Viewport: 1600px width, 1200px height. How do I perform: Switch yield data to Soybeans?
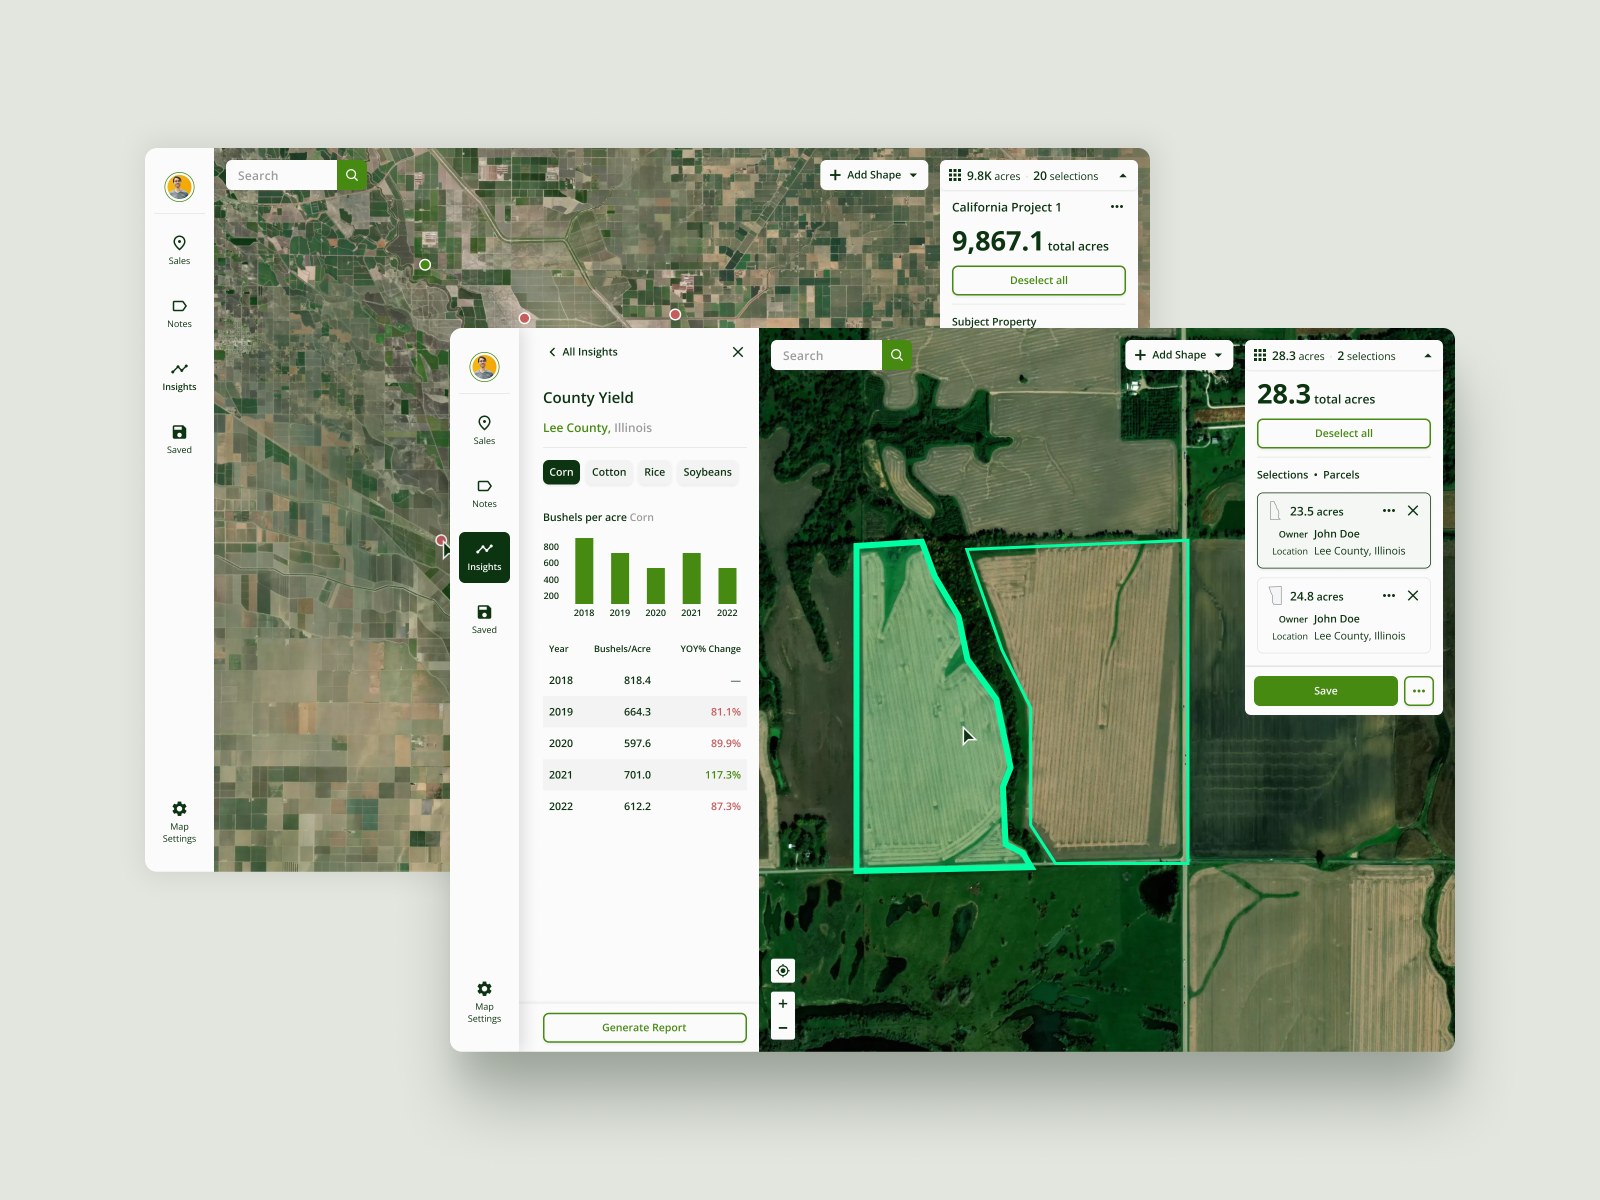(707, 472)
